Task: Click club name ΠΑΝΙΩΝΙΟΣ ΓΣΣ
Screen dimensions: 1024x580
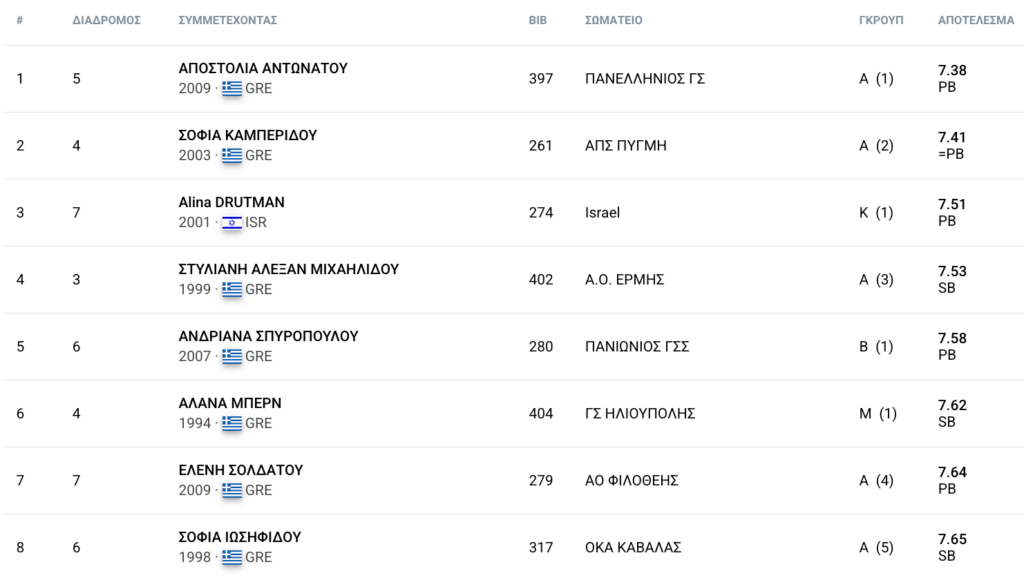Action: 636,347
